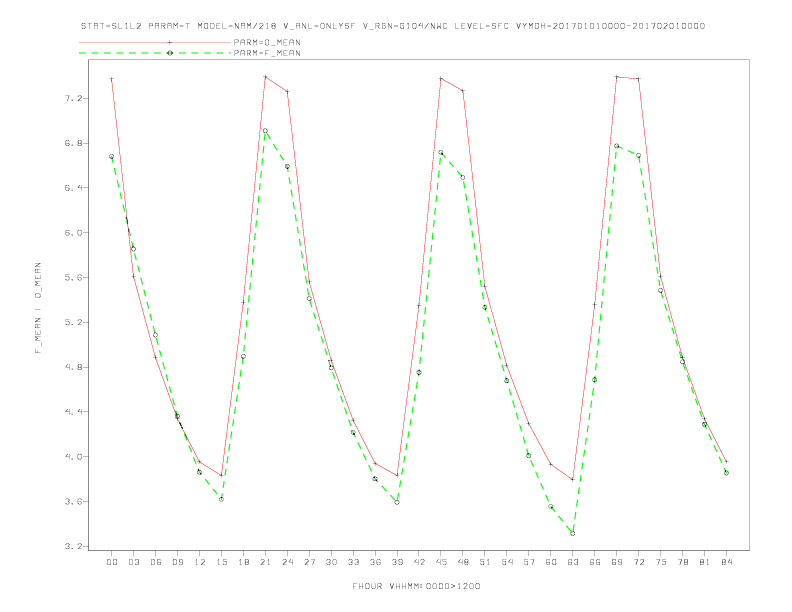Click the 4.0 y-axis tick label

[x=73, y=456]
